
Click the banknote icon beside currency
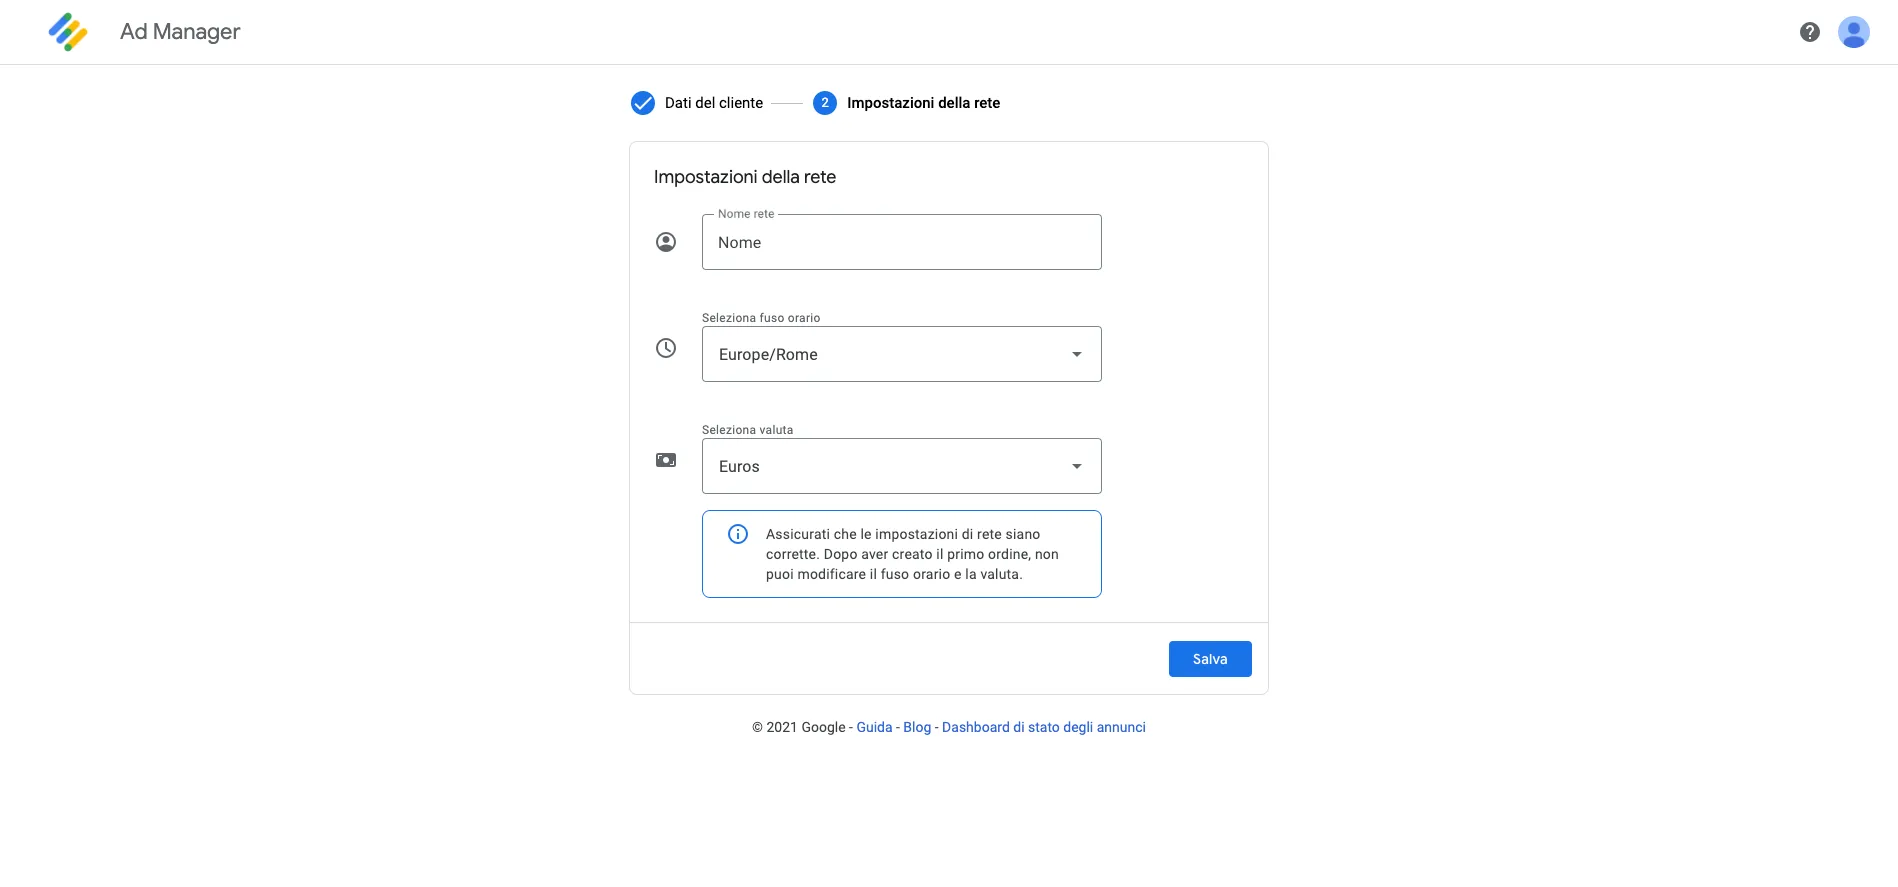[665, 460]
